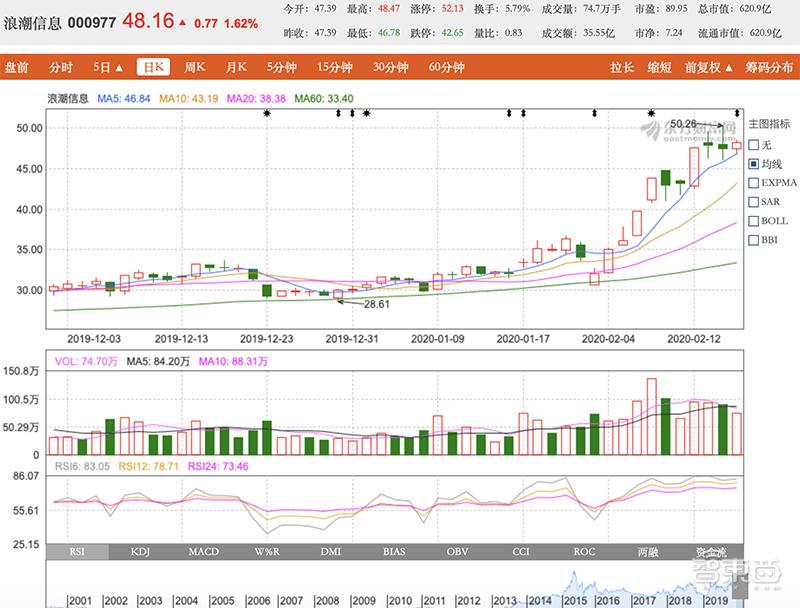This screenshot has width=800, height=608.
Task: Click the 缩短 shrink chart button
Action: [658, 68]
